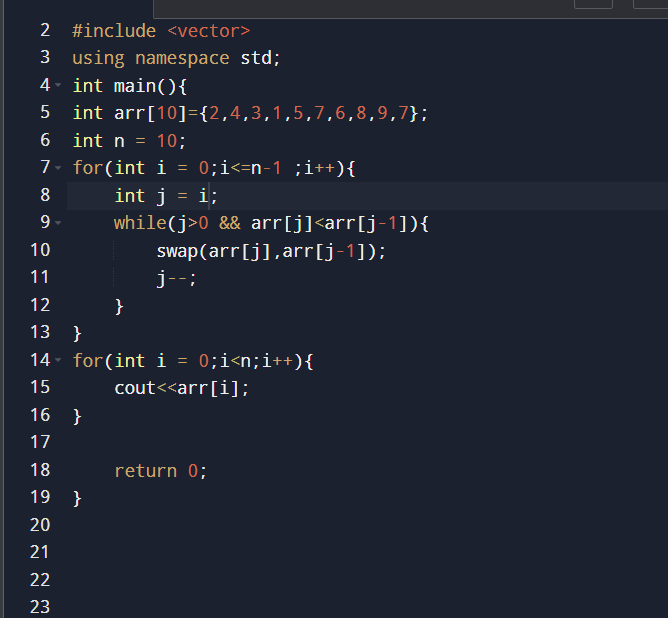This screenshot has height=618, width=668.
Task: Click 'while' keyword on line 9
Action: click(x=140, y=223)
